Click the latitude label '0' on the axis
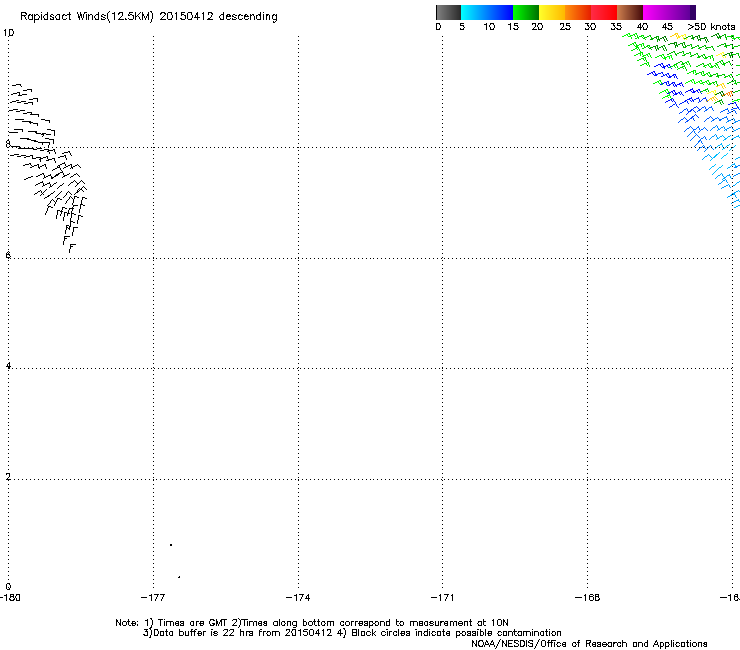Viewport: 740px width, 650px height. point(8,587)
